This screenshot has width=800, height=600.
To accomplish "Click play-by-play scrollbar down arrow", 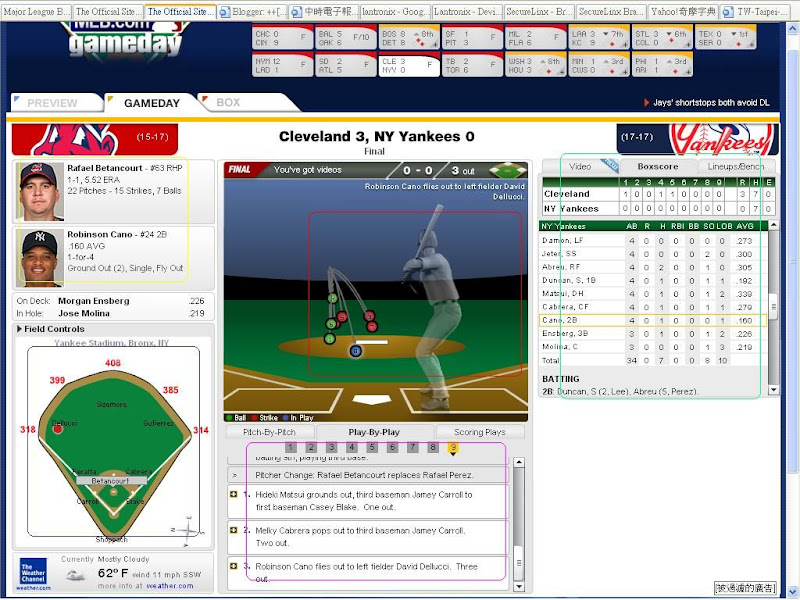I will 518,587.
